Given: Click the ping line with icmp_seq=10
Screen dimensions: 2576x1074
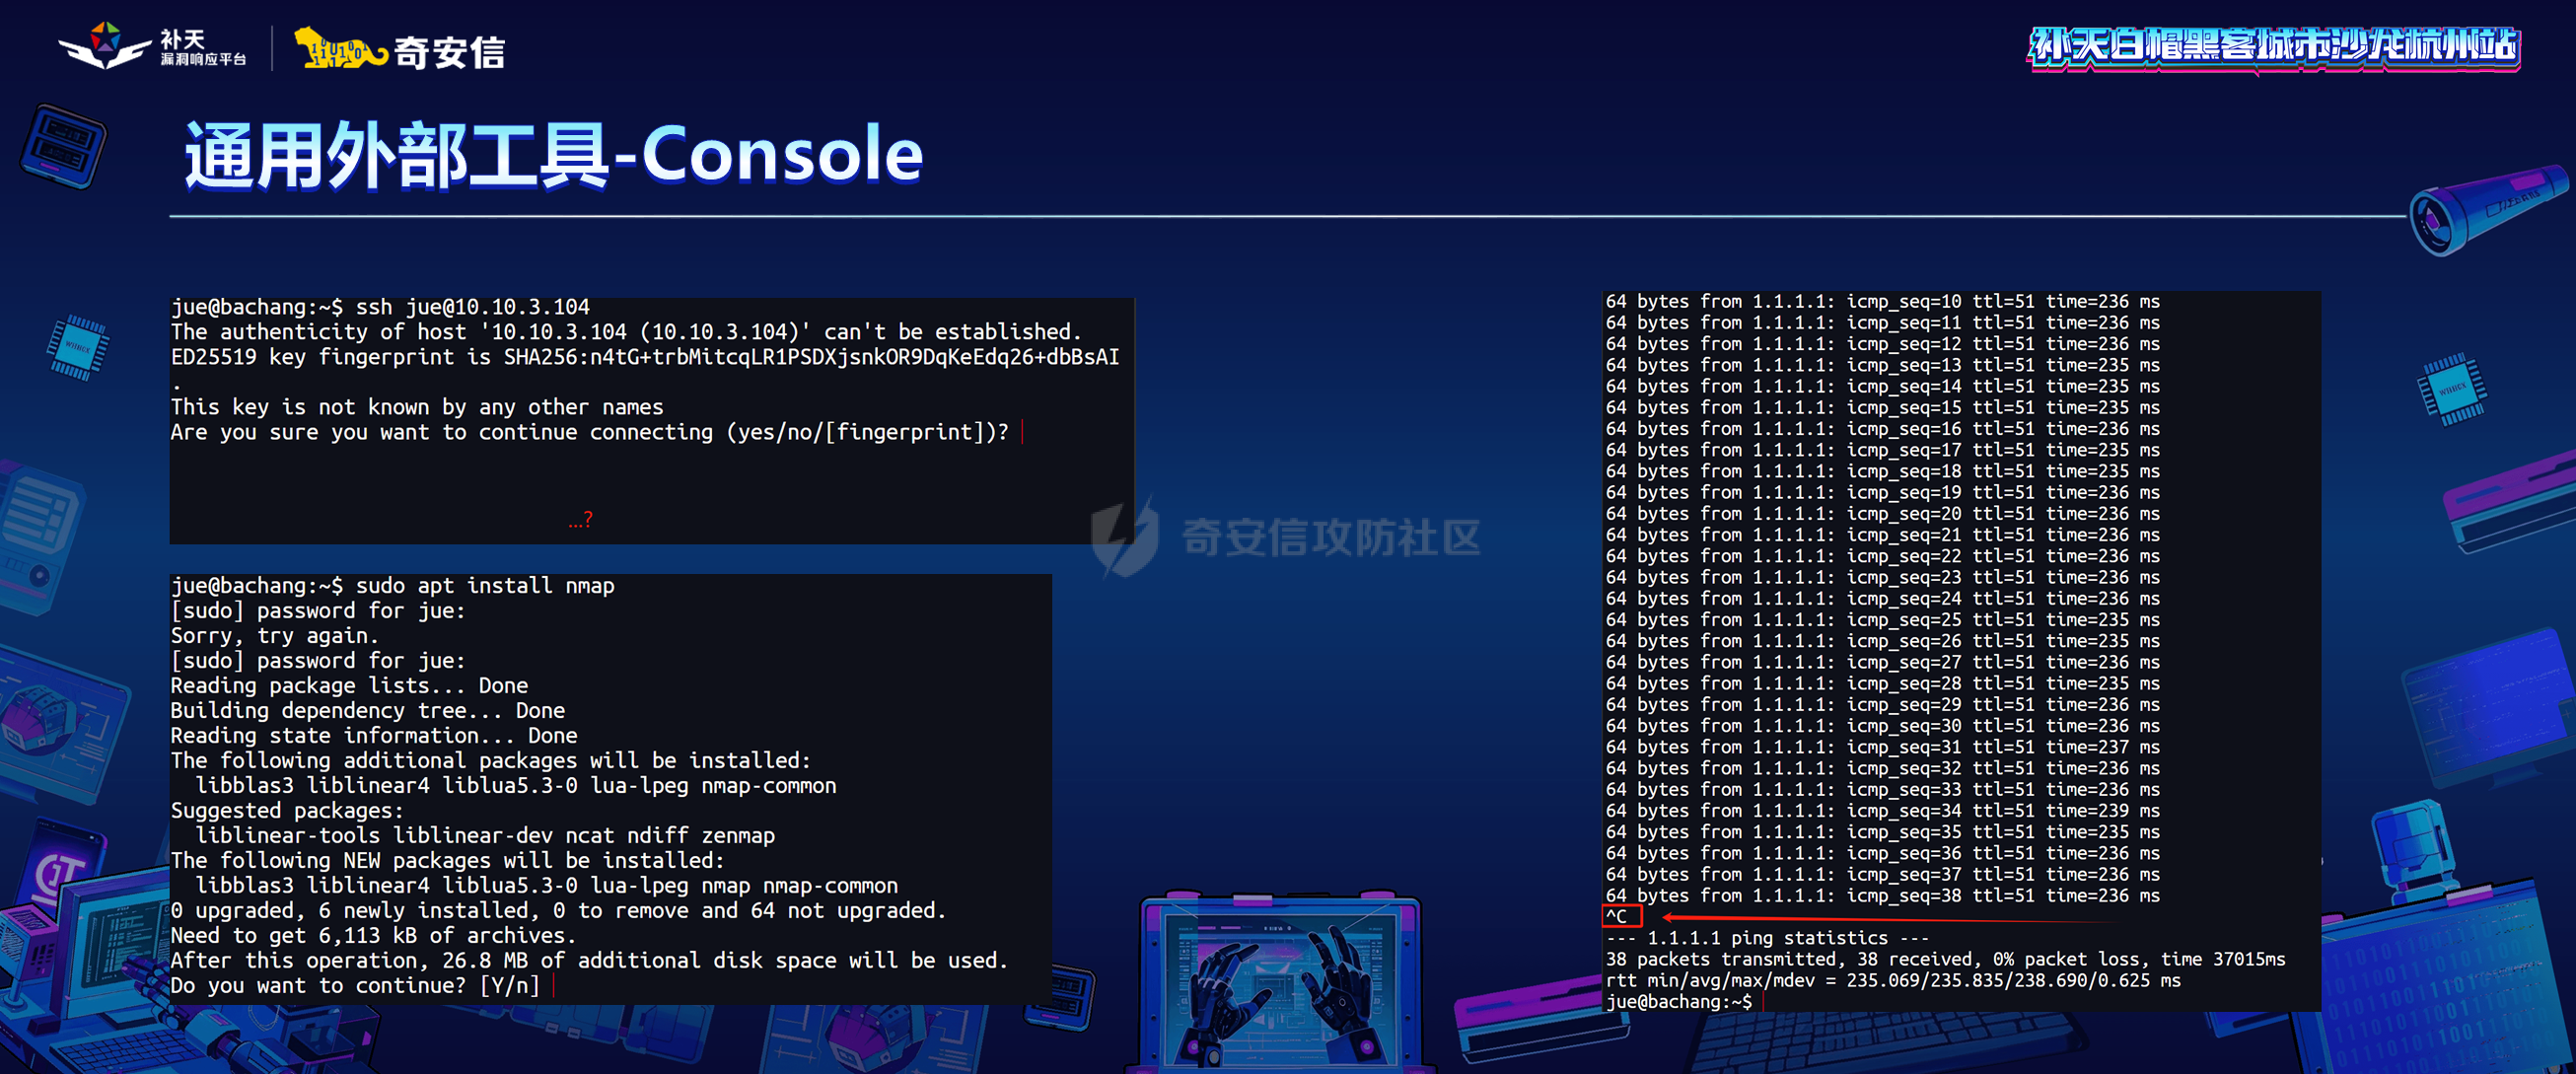Looking at the screenshot, I should [x=1883, y=302].
